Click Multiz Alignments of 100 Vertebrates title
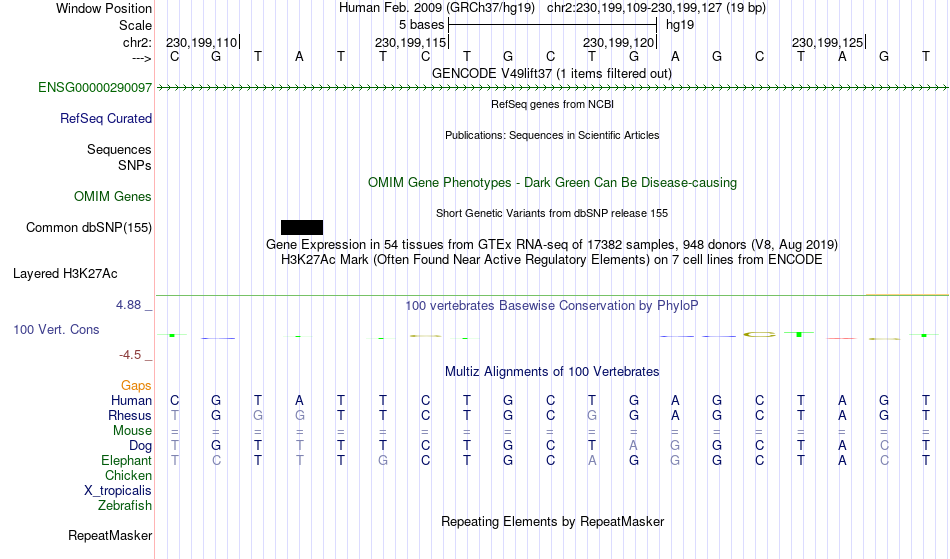Image resolution: width=950 pixels, height=559 pixels. [x=552, y=371]
